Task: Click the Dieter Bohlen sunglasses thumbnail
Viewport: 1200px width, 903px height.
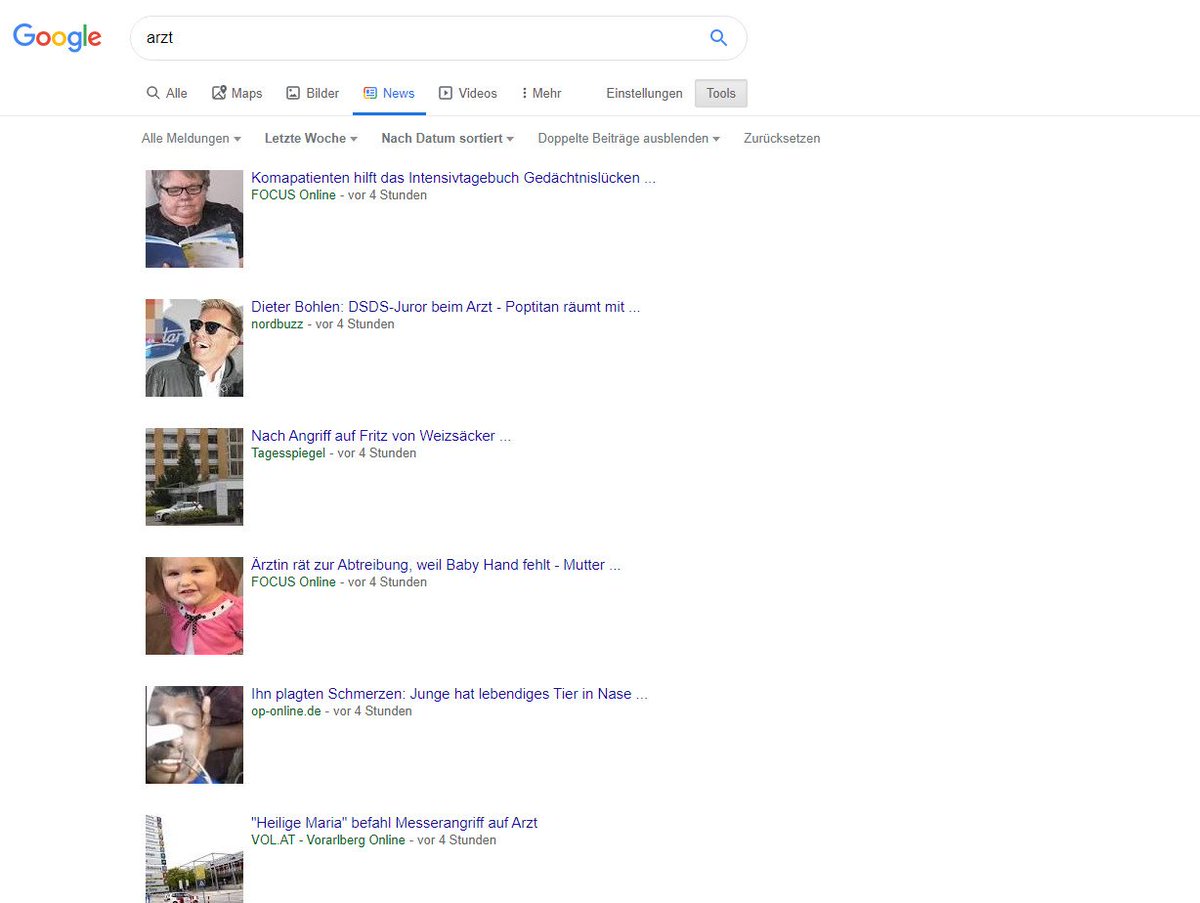Action: coord(194,348)
